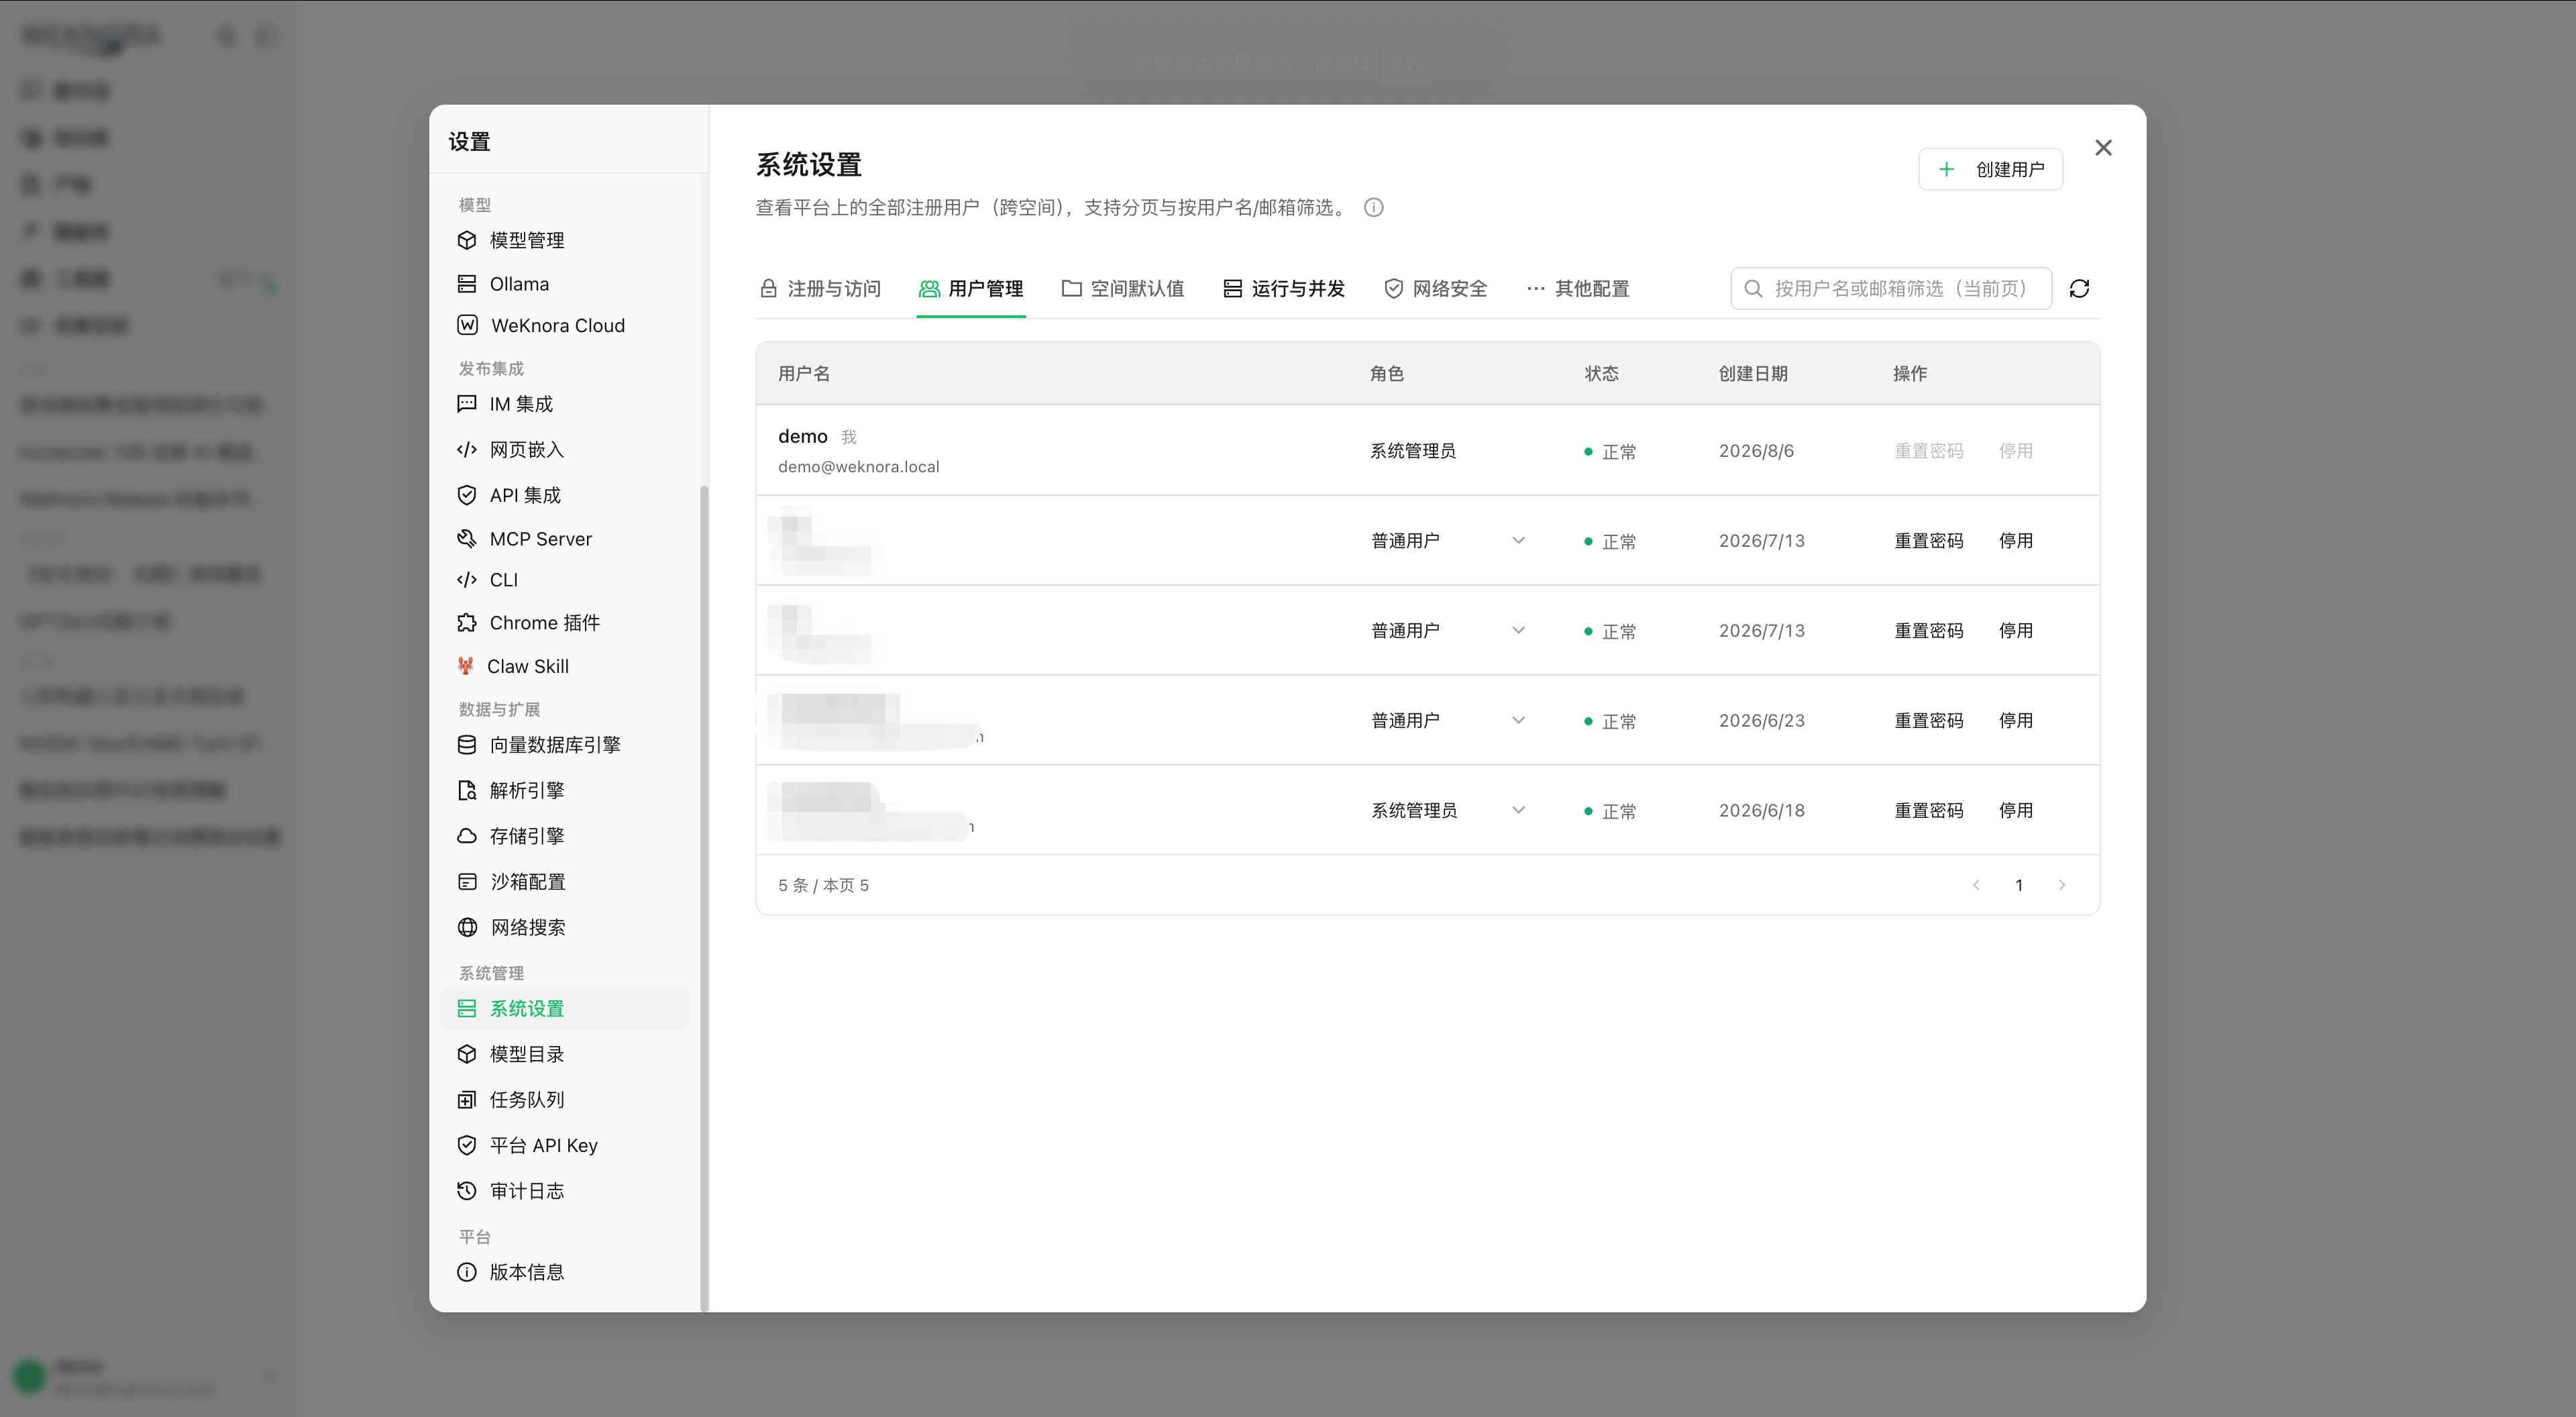Open the MCP Server entry

564,539
